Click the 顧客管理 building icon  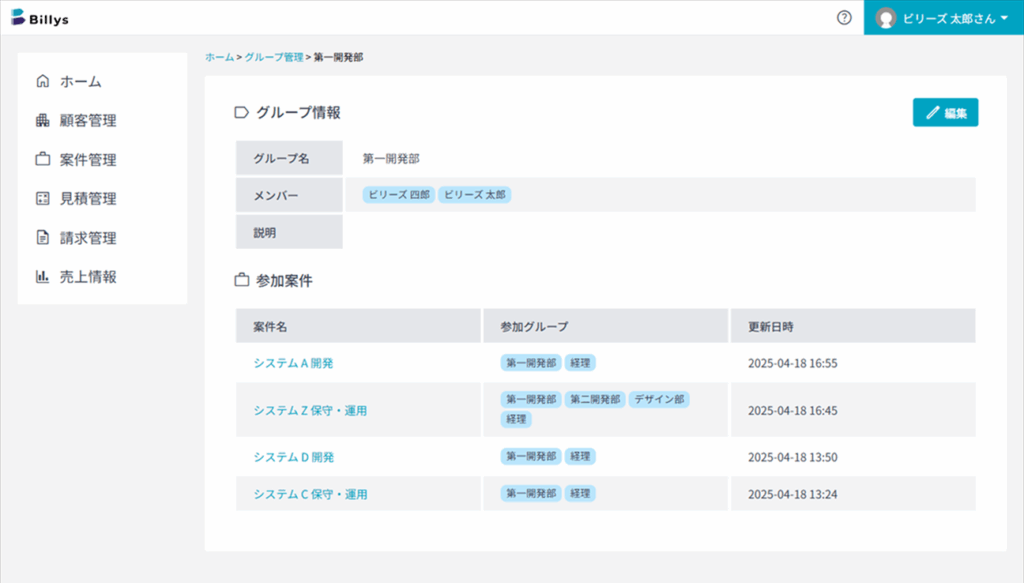(42, 120)
